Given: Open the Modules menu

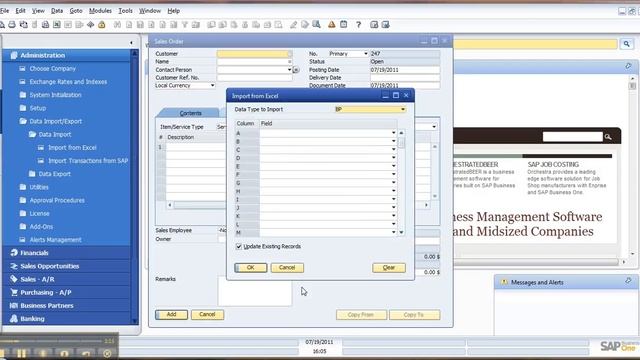Looking at the screenshot, I should (x=100, y=11).
